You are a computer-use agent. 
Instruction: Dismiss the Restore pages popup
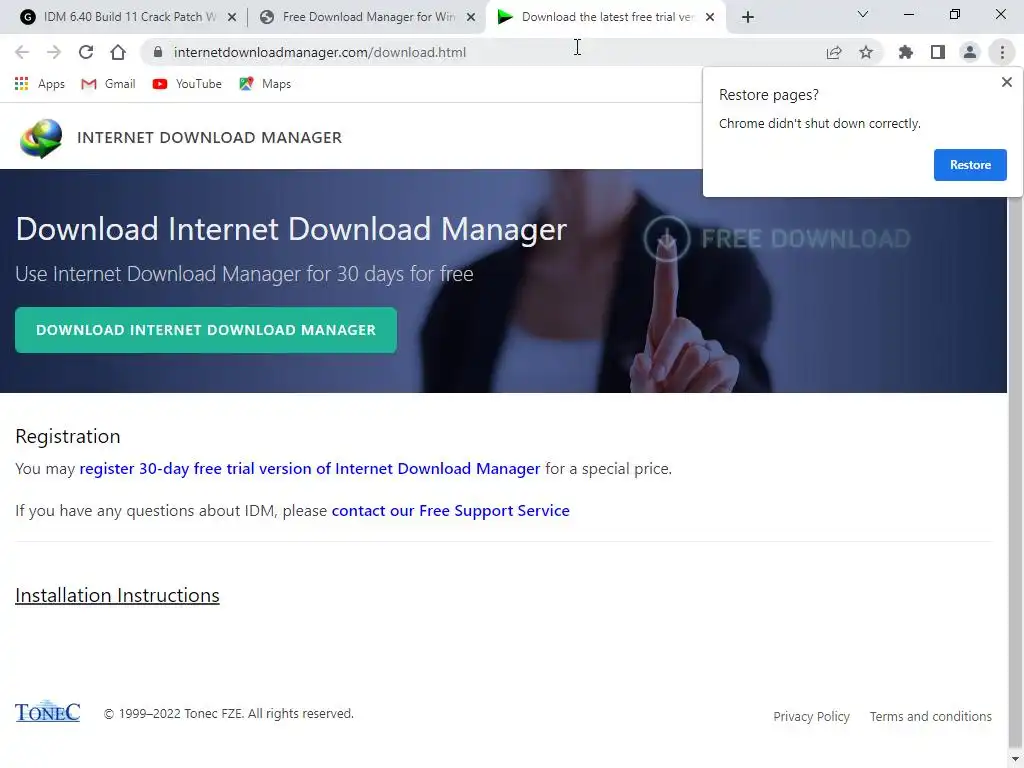click(x=1006, y=82)
